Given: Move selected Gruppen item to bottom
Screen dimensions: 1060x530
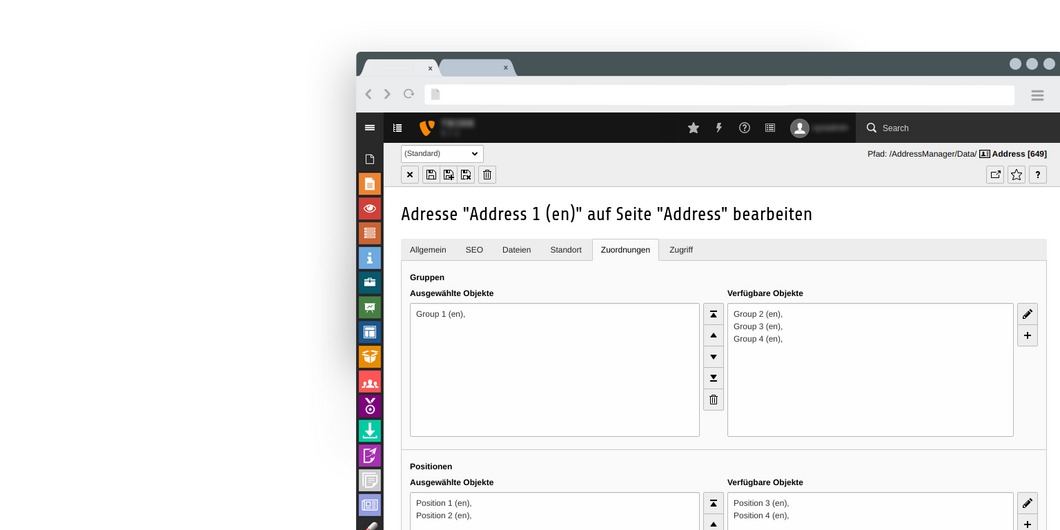Looking at the screenshot, I should click(x=713, y=378).
